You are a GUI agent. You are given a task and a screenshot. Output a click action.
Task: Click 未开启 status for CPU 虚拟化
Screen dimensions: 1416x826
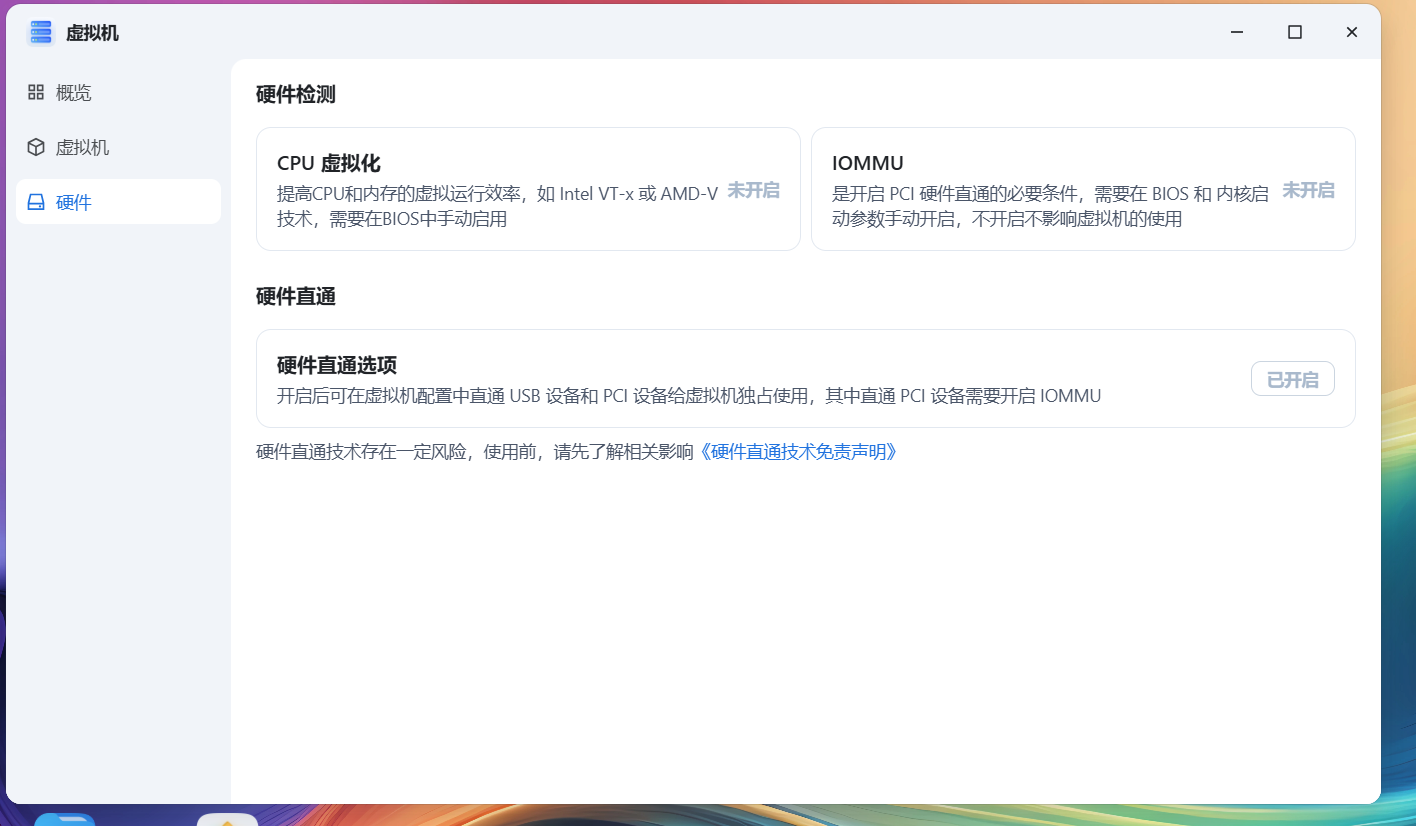coord(752,190)
